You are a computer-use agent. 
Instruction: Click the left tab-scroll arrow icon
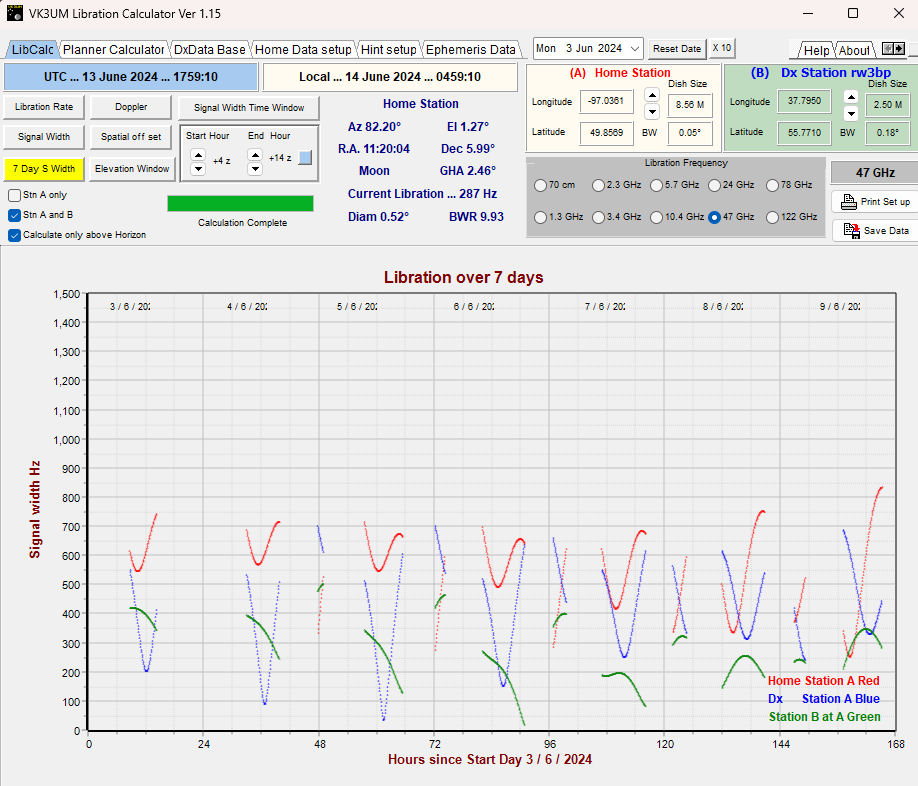888,48
